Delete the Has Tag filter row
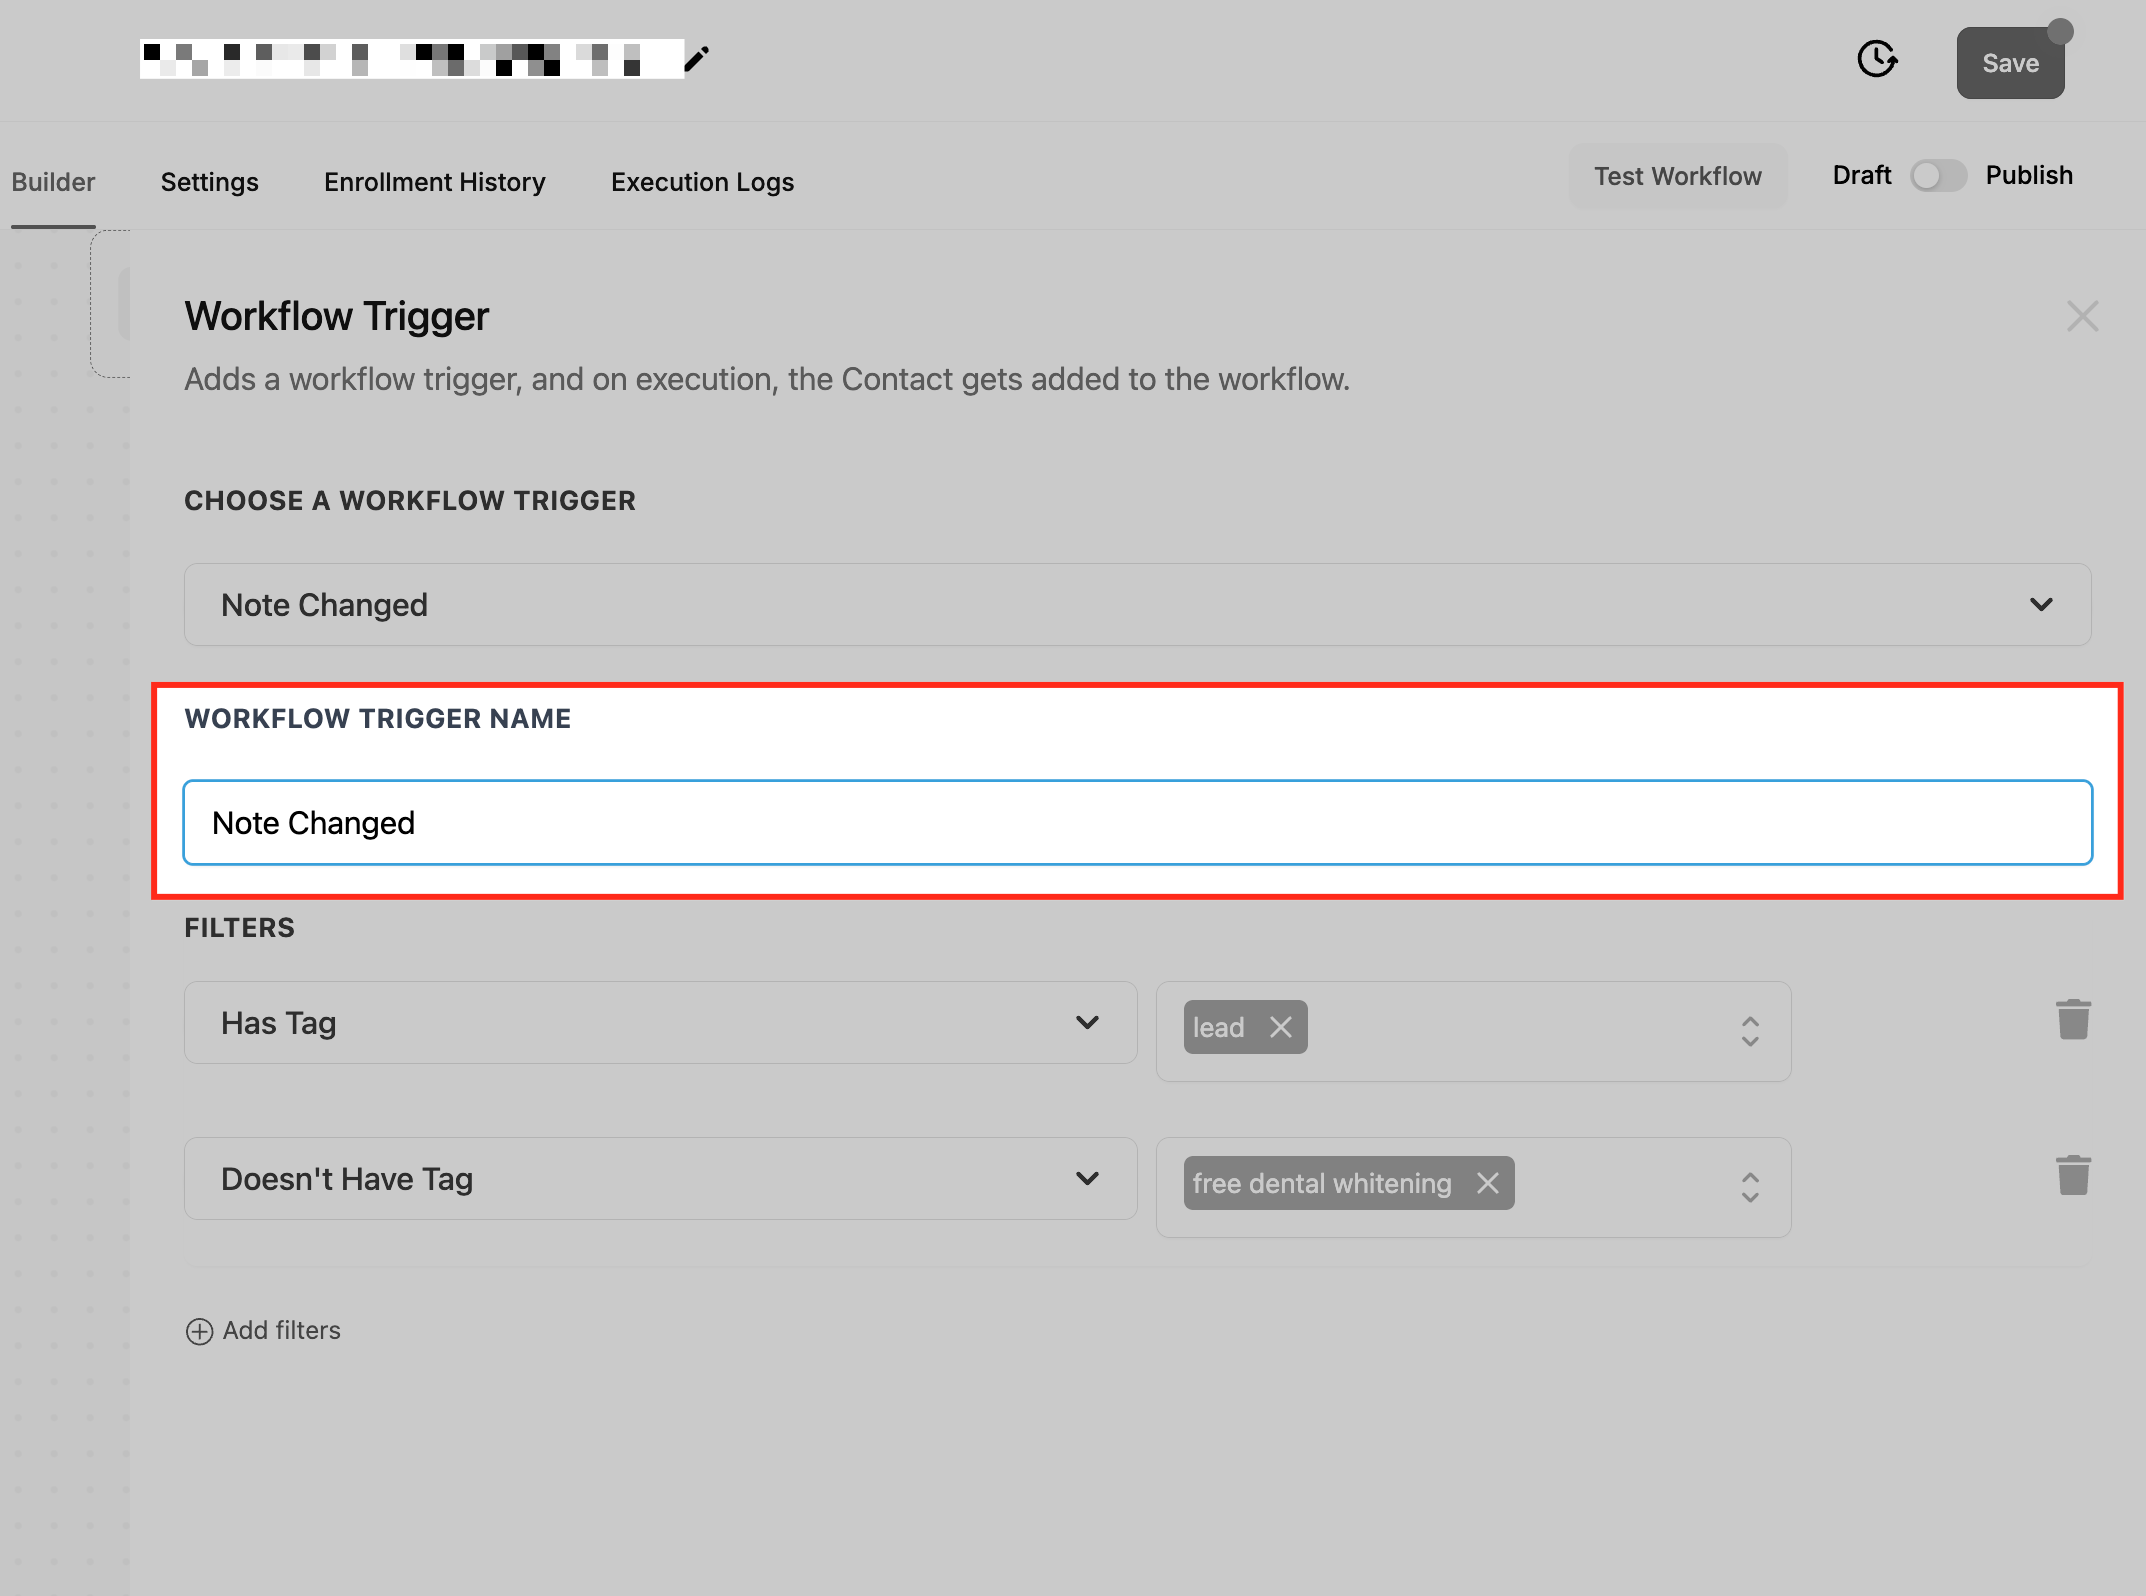 pos(2073,1020)
